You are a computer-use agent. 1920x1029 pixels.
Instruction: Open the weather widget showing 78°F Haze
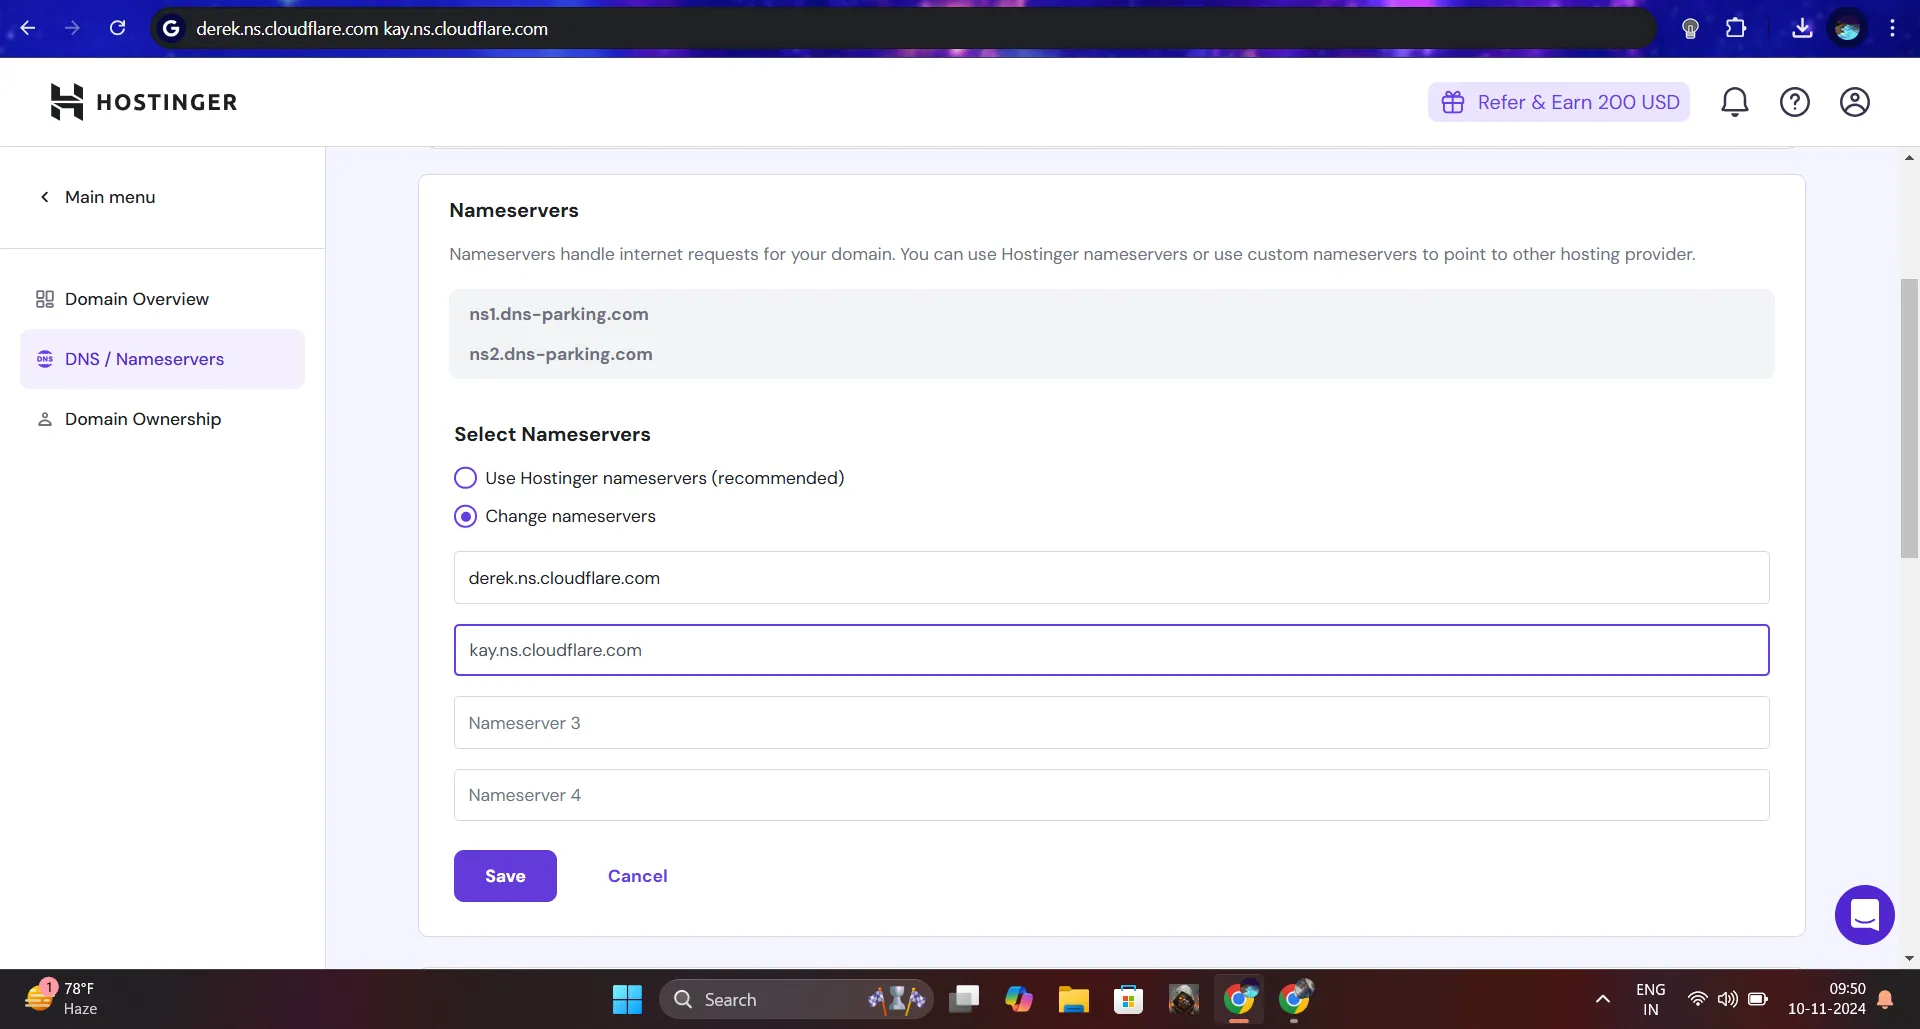point(62,998)
